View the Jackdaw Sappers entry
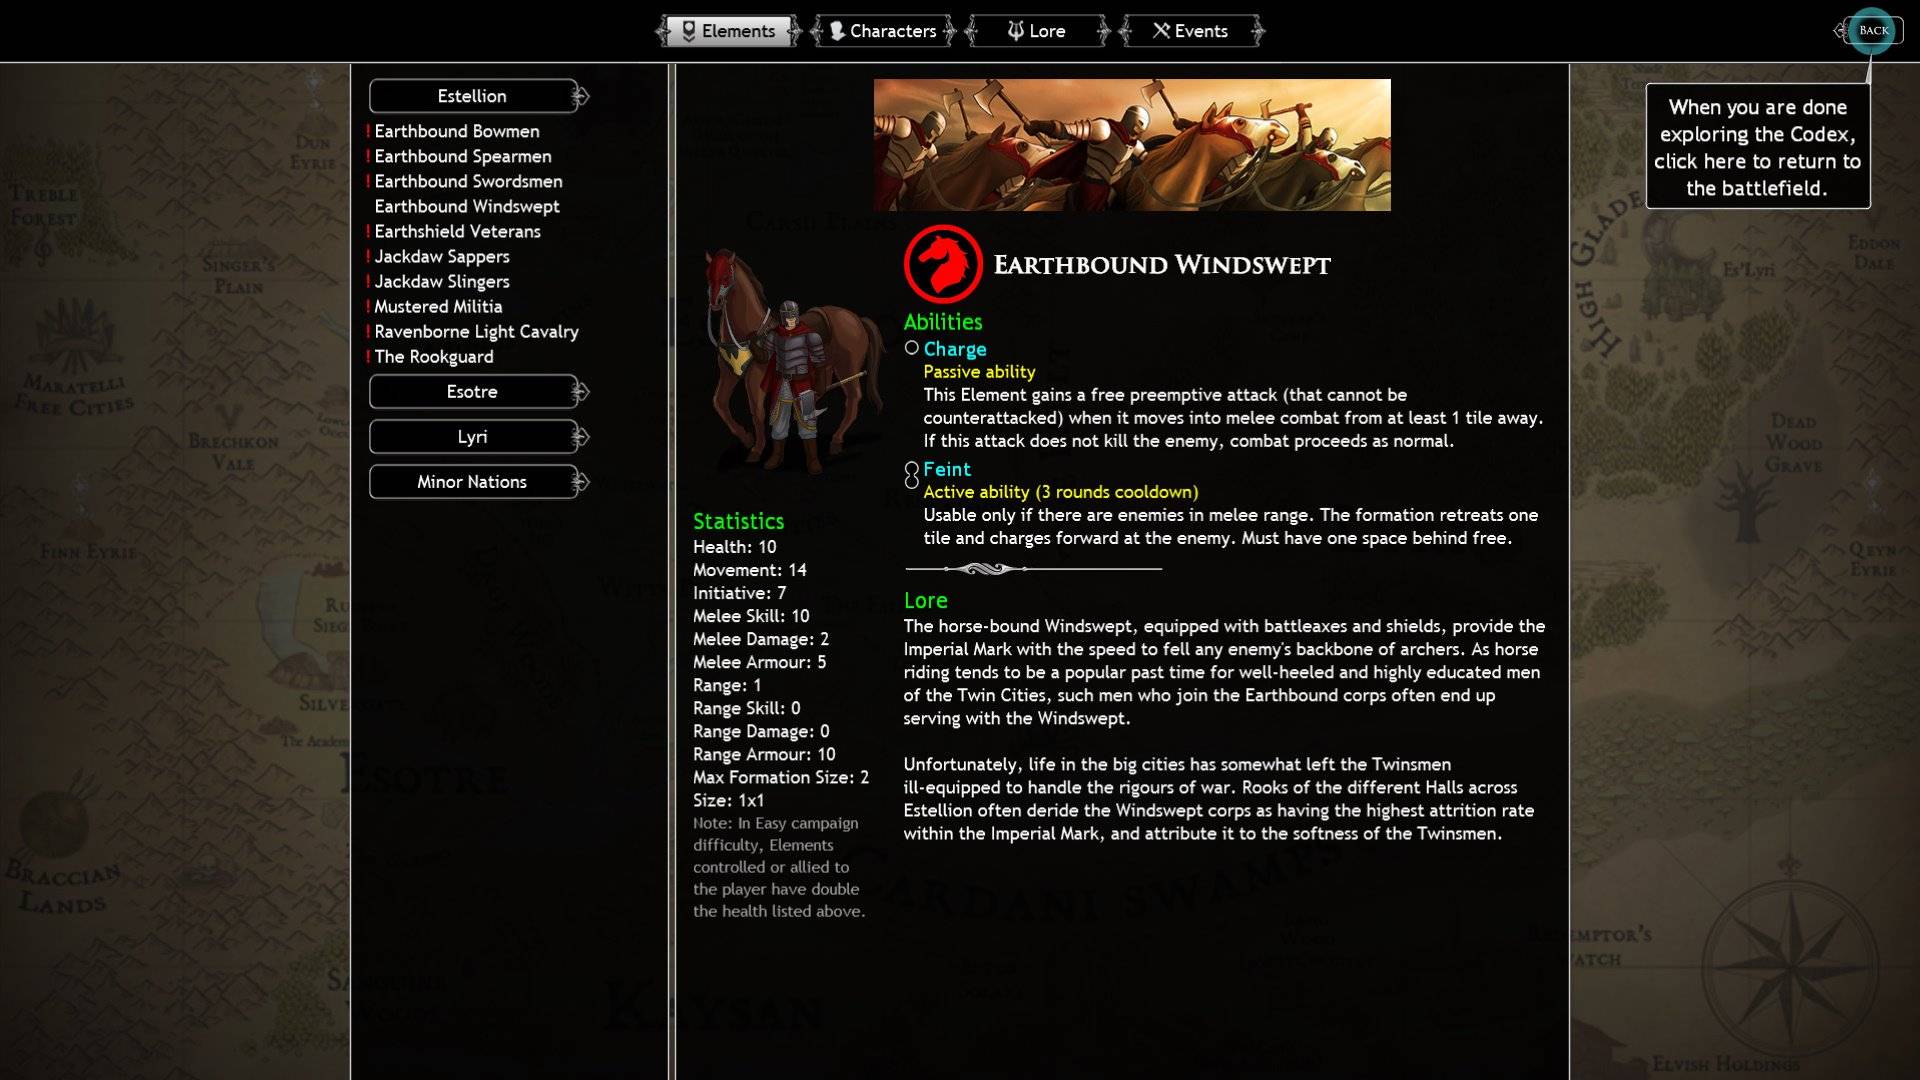The image size is (1920, 1080). [x=442, y=256]
